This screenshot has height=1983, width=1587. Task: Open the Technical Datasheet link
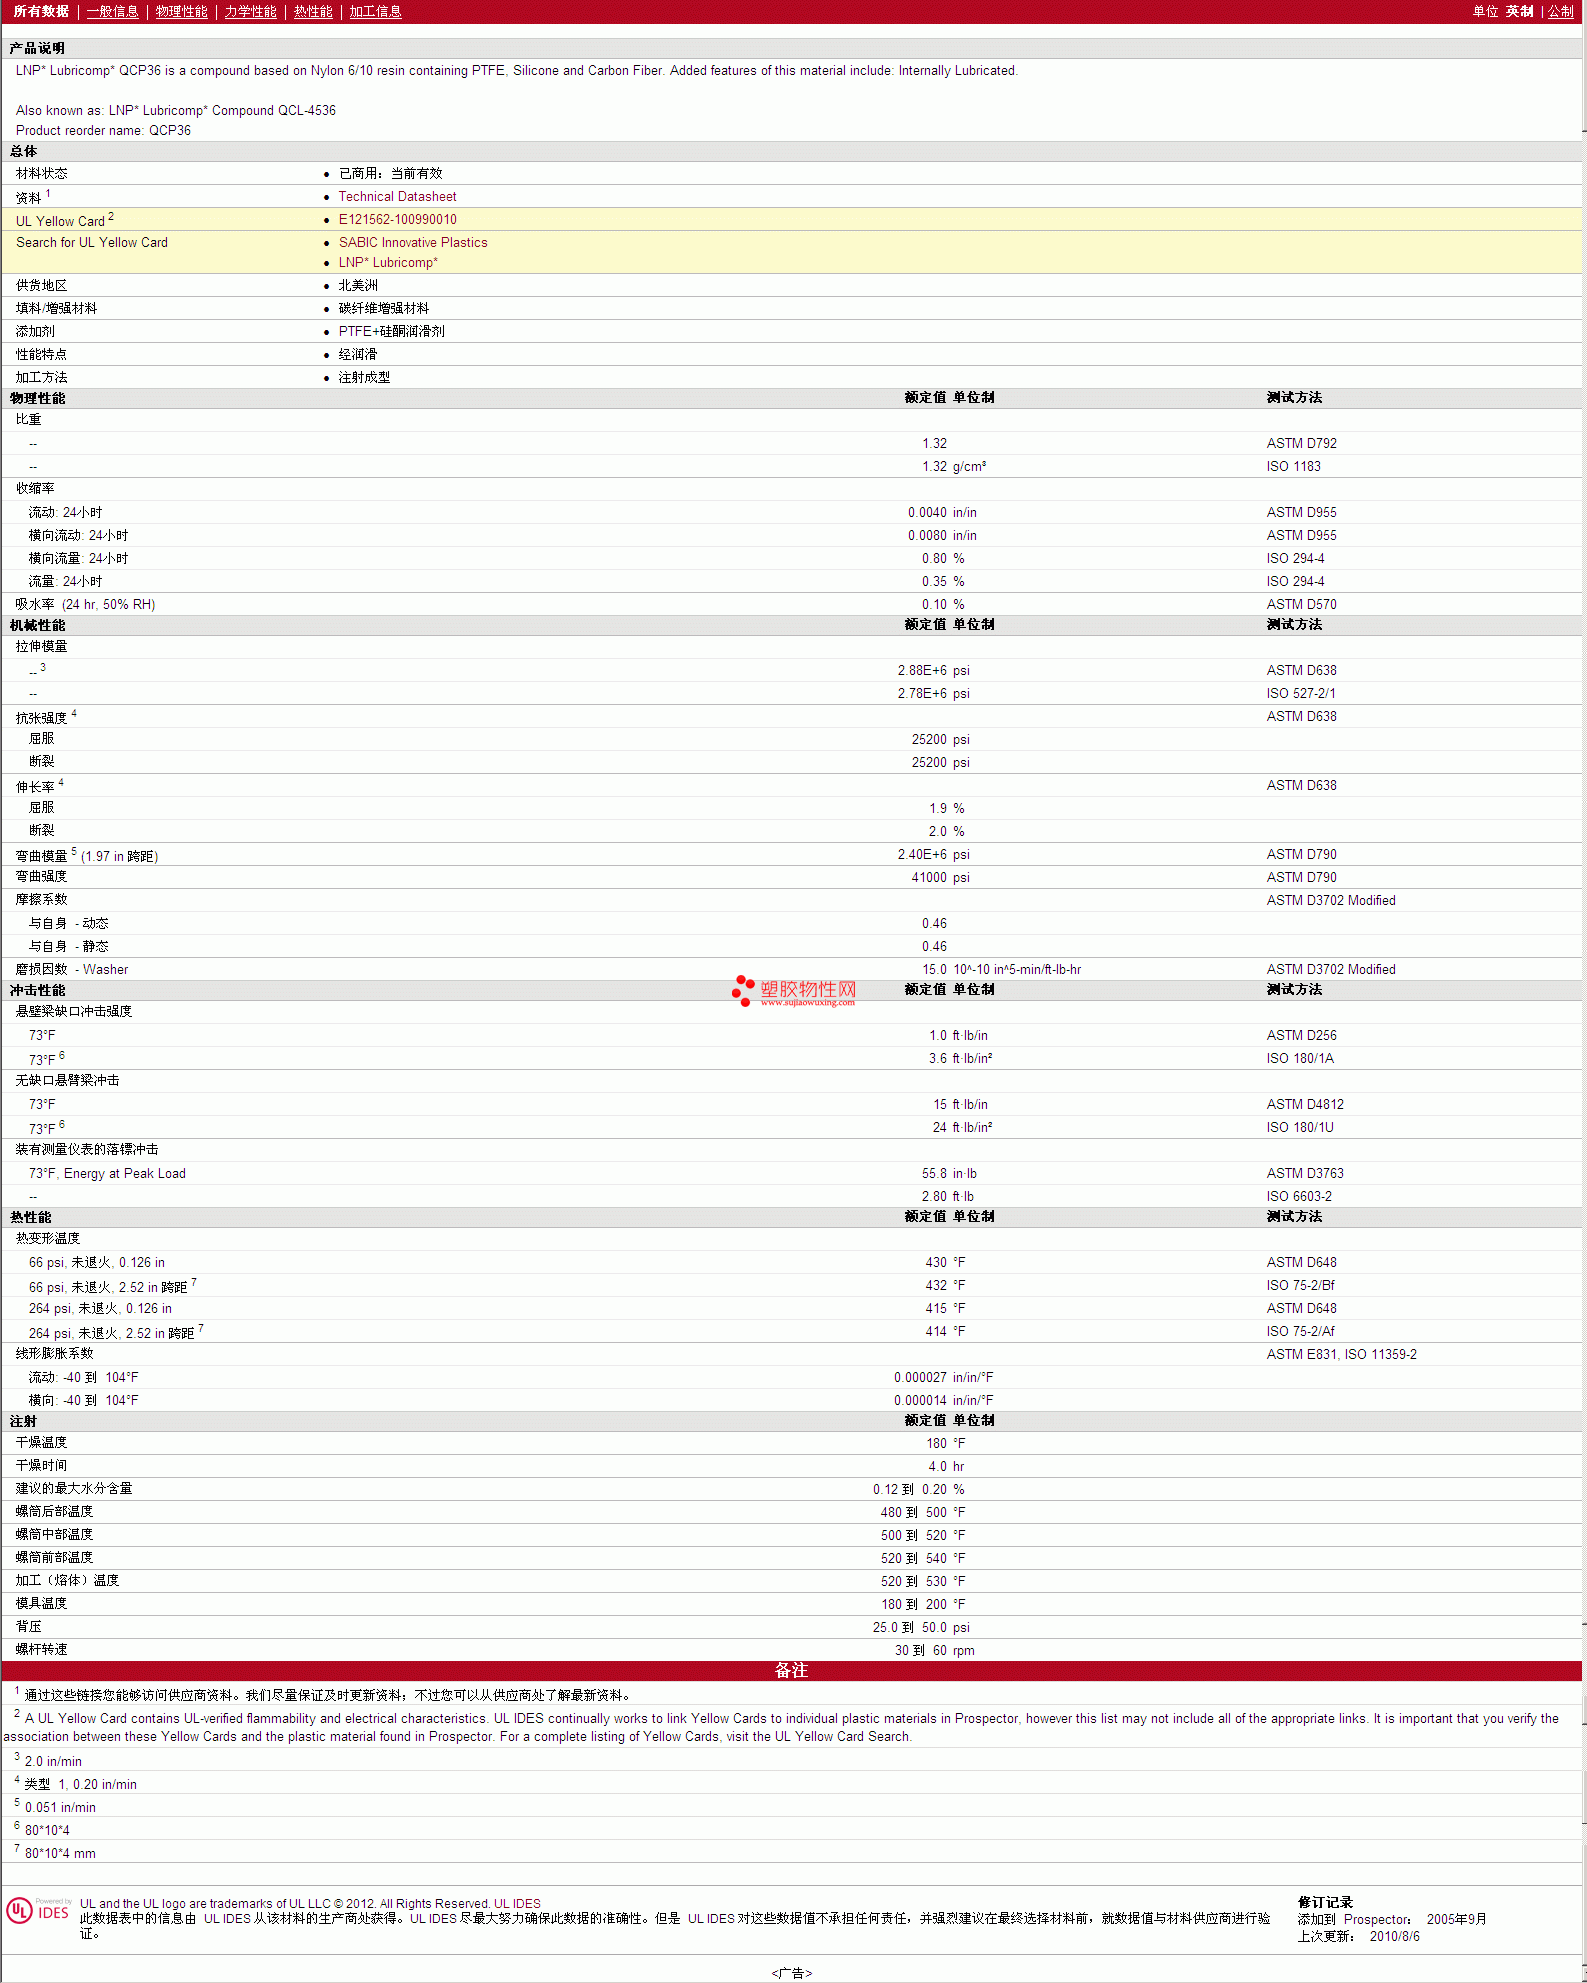pyautogui.click(x=397, y=197)
